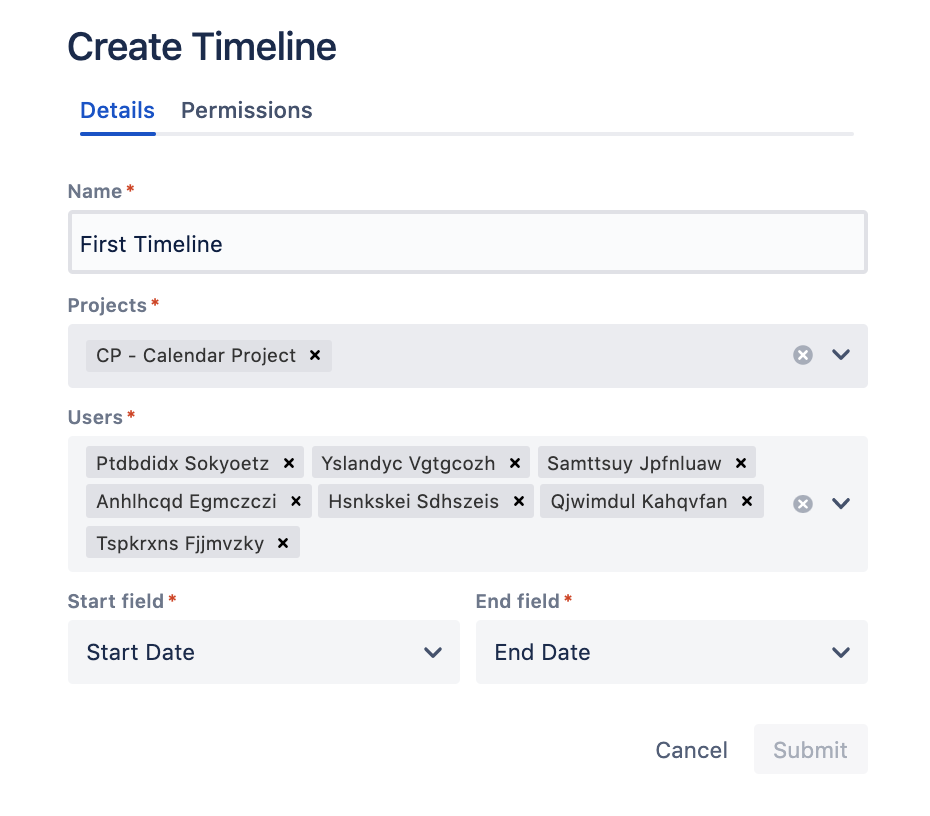Open the End field dropdown
Image resolution: width=930 pixels, height=816 pixels.
[x=671, y=652]
